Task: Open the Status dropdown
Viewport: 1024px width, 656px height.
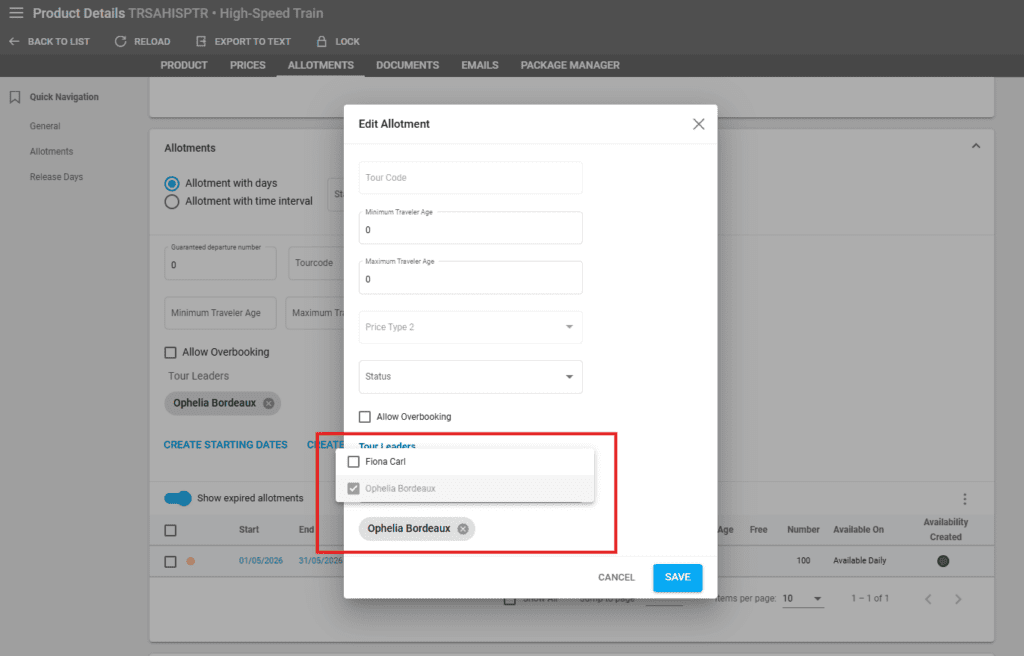Action: pyautogui.click(x=470, y=377)
